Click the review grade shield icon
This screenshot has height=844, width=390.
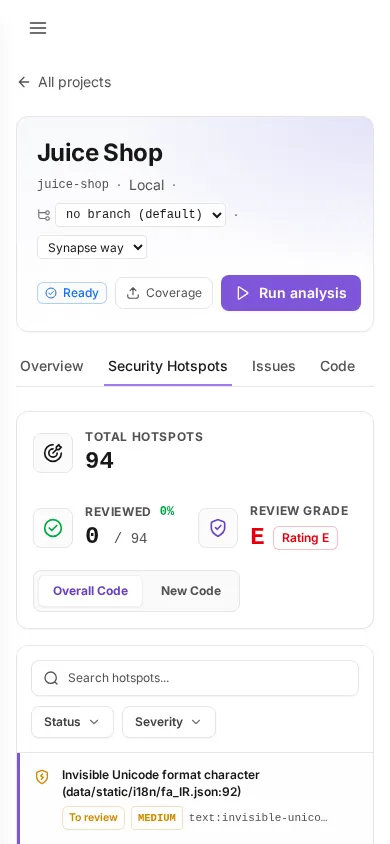click(x=218, y=528)
